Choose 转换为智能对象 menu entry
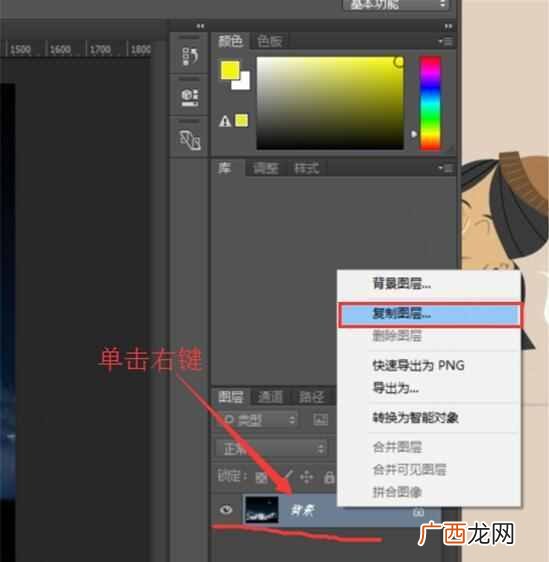 [x=429, y=418]
